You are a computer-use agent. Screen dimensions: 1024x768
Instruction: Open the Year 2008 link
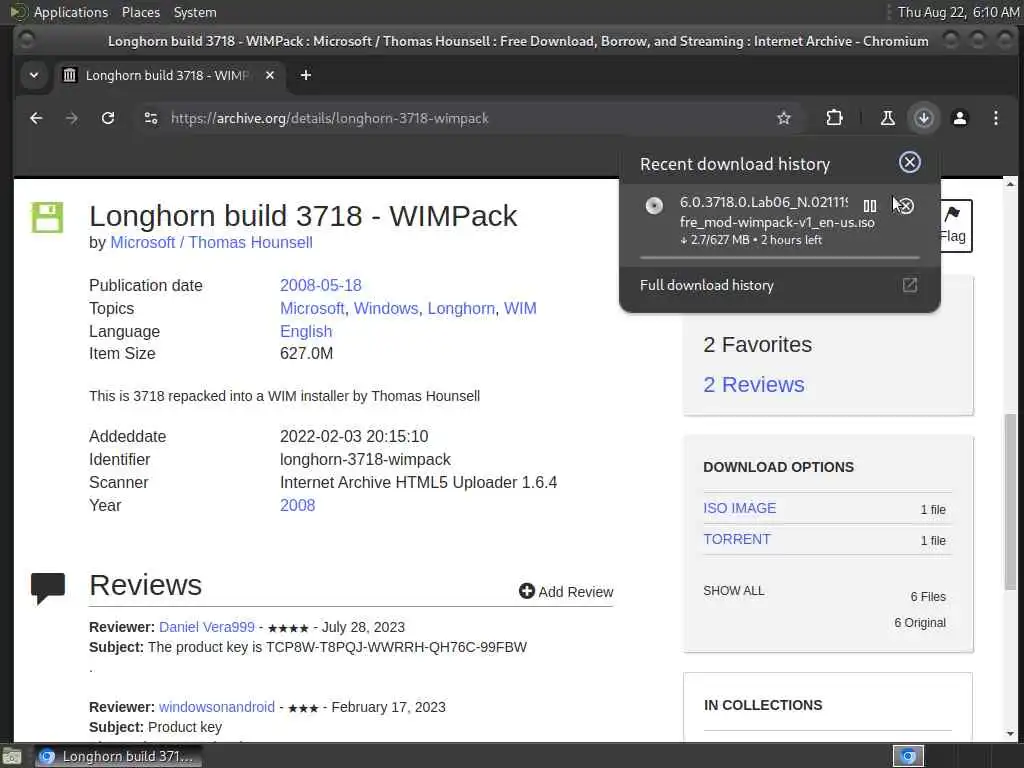(x=297, y=505)
